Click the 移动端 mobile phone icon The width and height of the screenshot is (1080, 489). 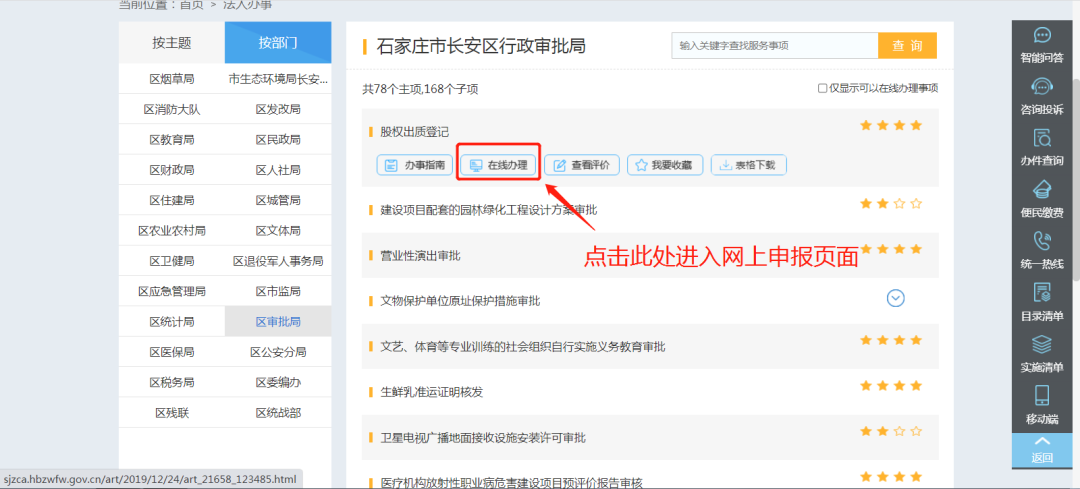(x=1042, y=395)
